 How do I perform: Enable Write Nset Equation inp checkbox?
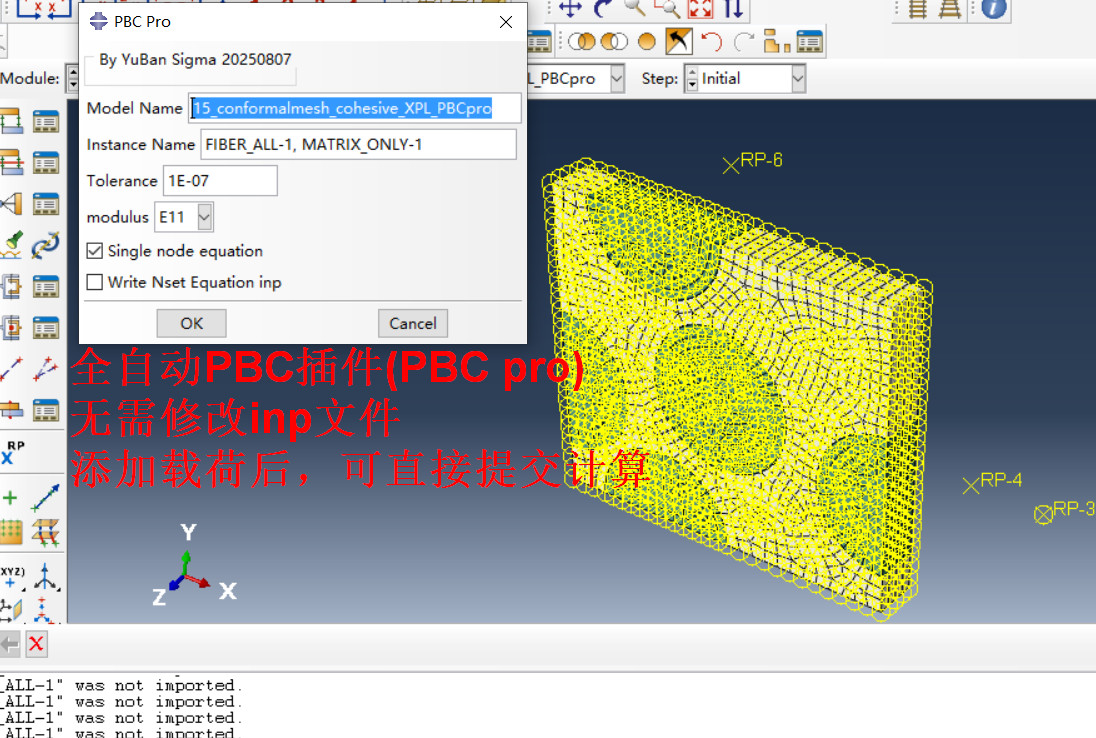[95, 282]
